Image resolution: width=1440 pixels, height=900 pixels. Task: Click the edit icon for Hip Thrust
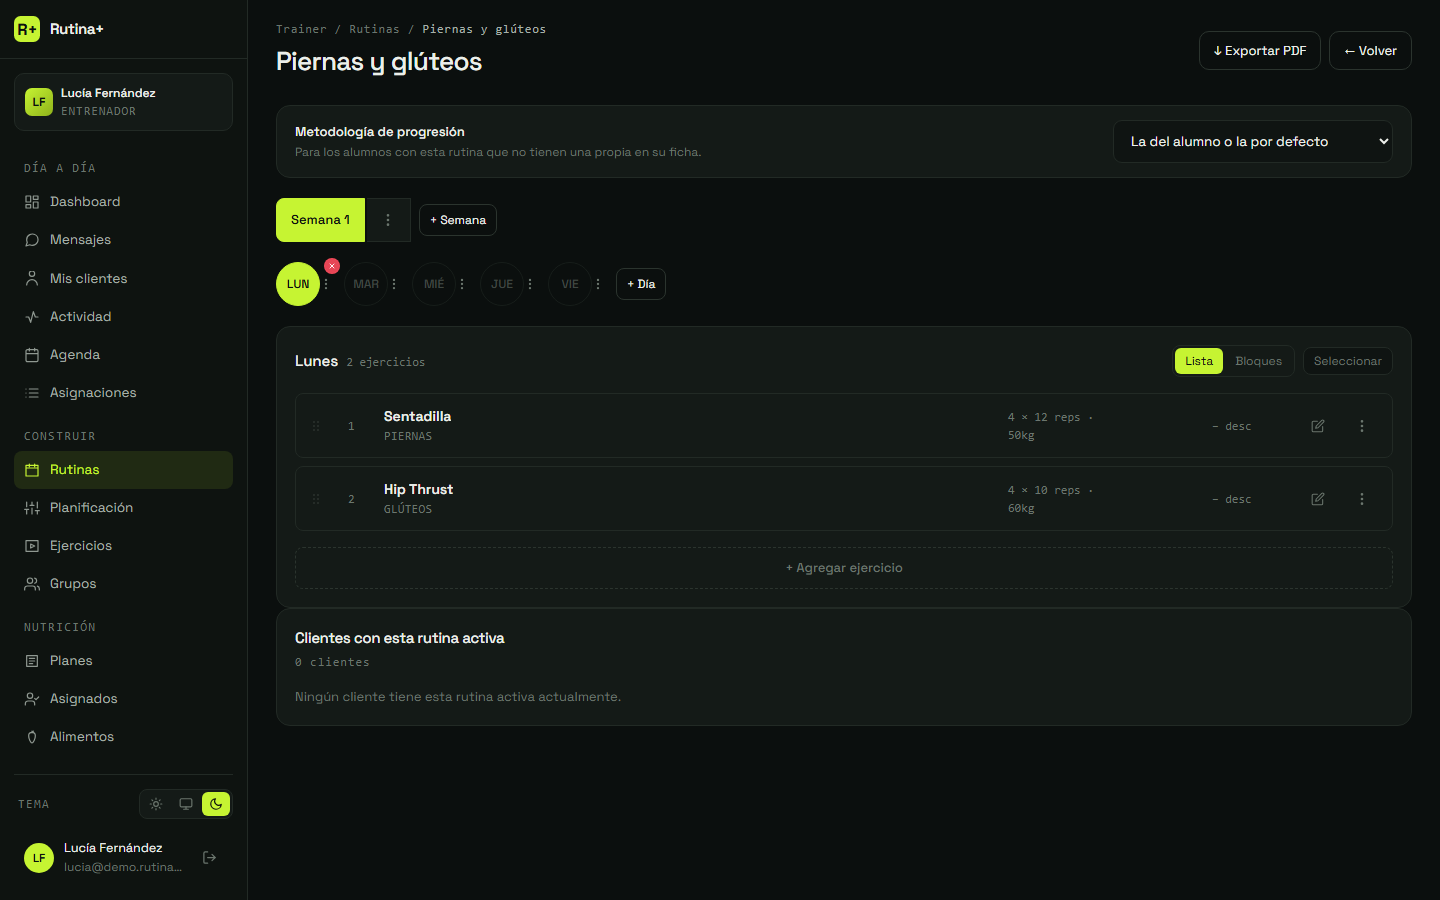point(1318,499)
